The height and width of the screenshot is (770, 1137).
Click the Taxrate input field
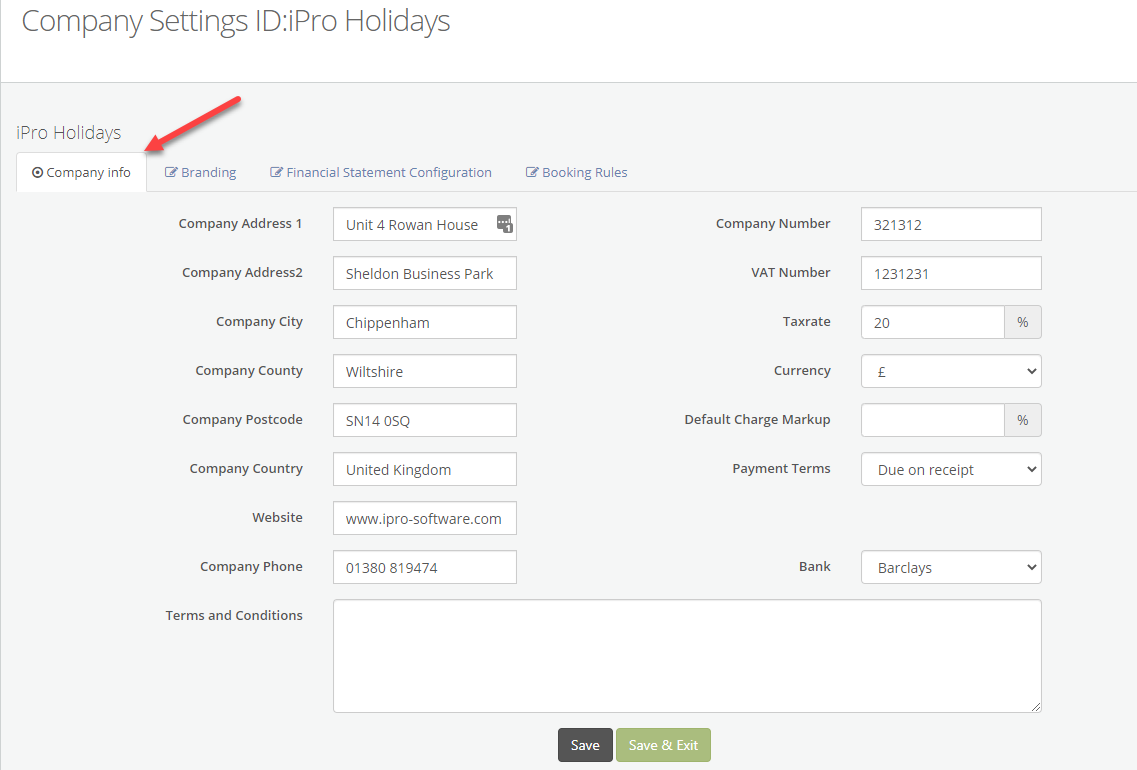pos(933,322)
